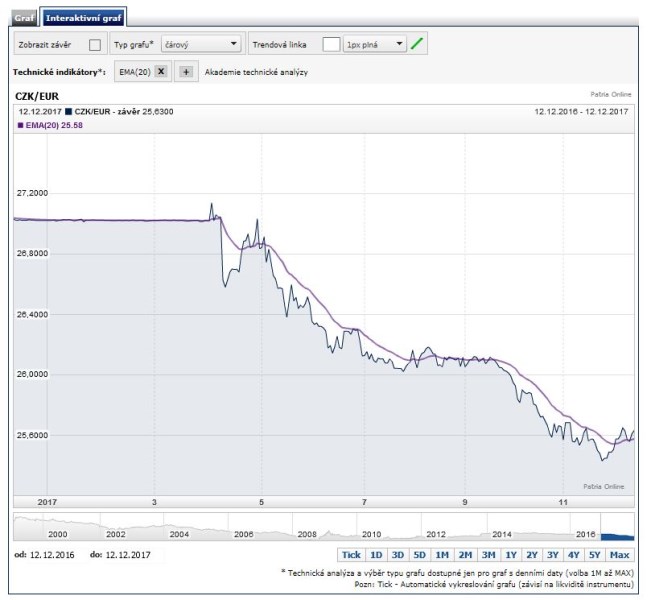Show the Max time range
The image size is (651, 600).
(620, 554)
